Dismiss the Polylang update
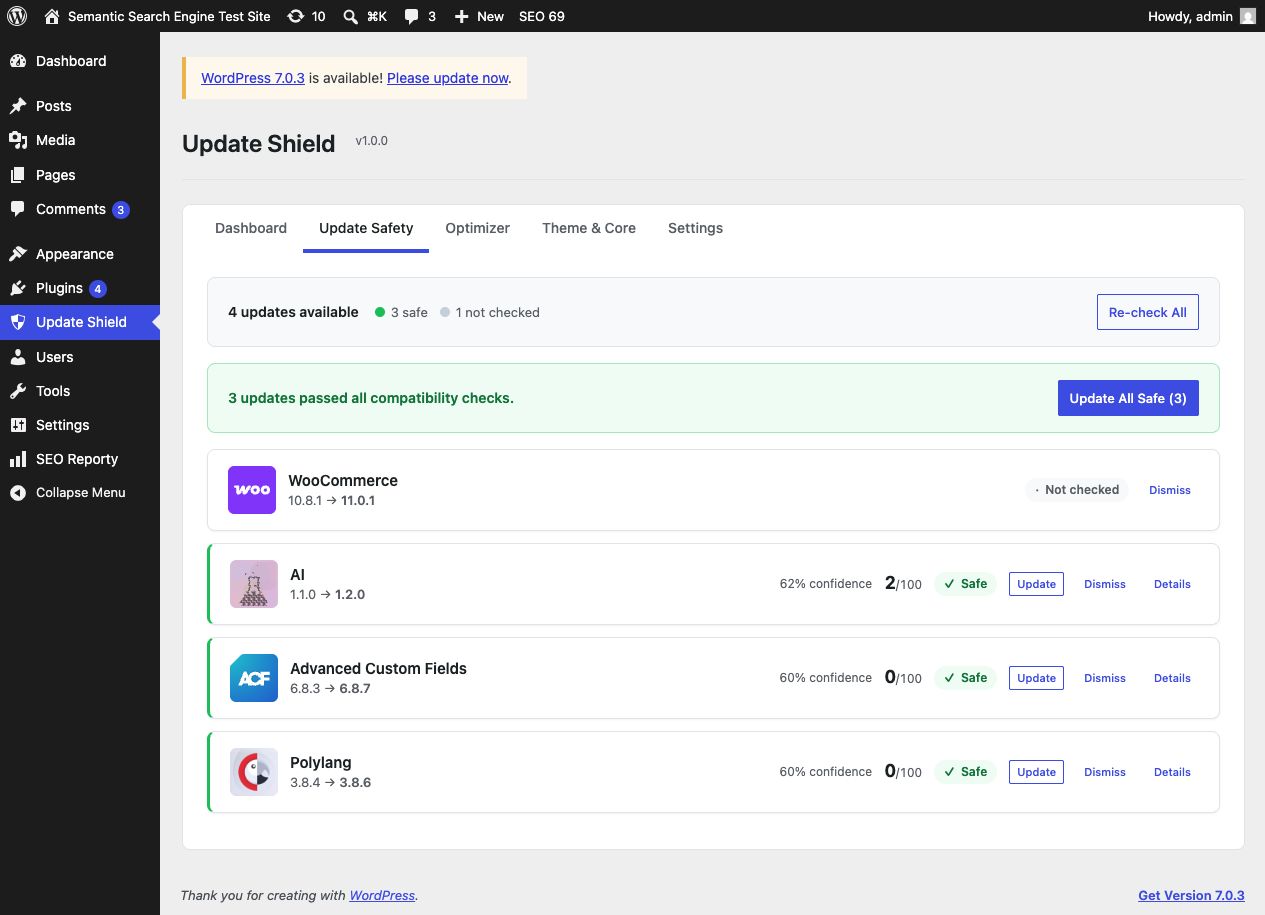This screenshot has width=1265, height=915. [1105, 772]
